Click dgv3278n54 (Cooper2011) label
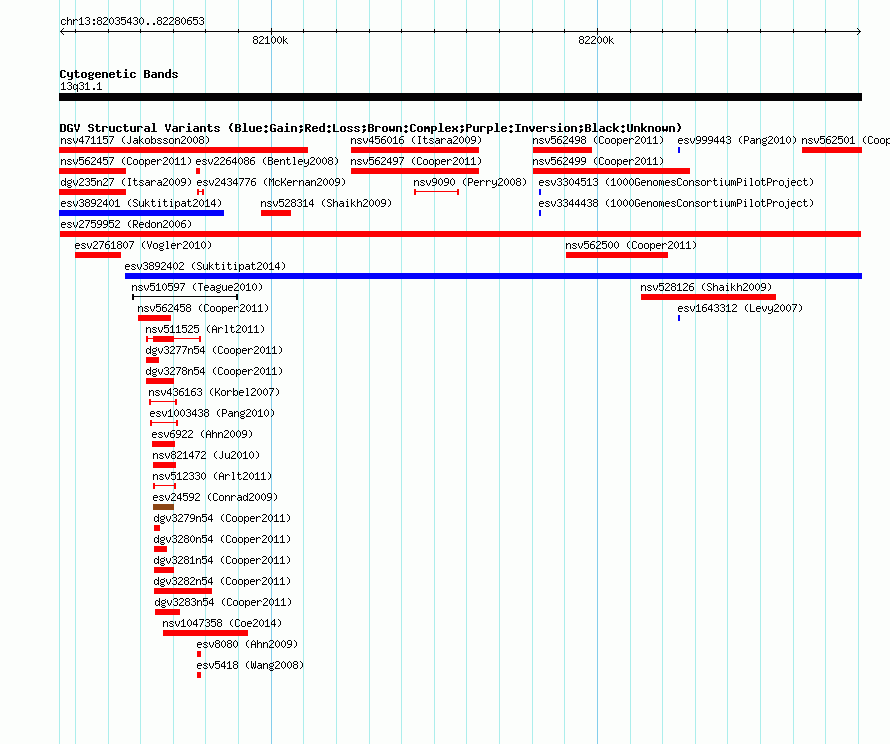Viewport: 890px width, 744px height. point(214,371)
